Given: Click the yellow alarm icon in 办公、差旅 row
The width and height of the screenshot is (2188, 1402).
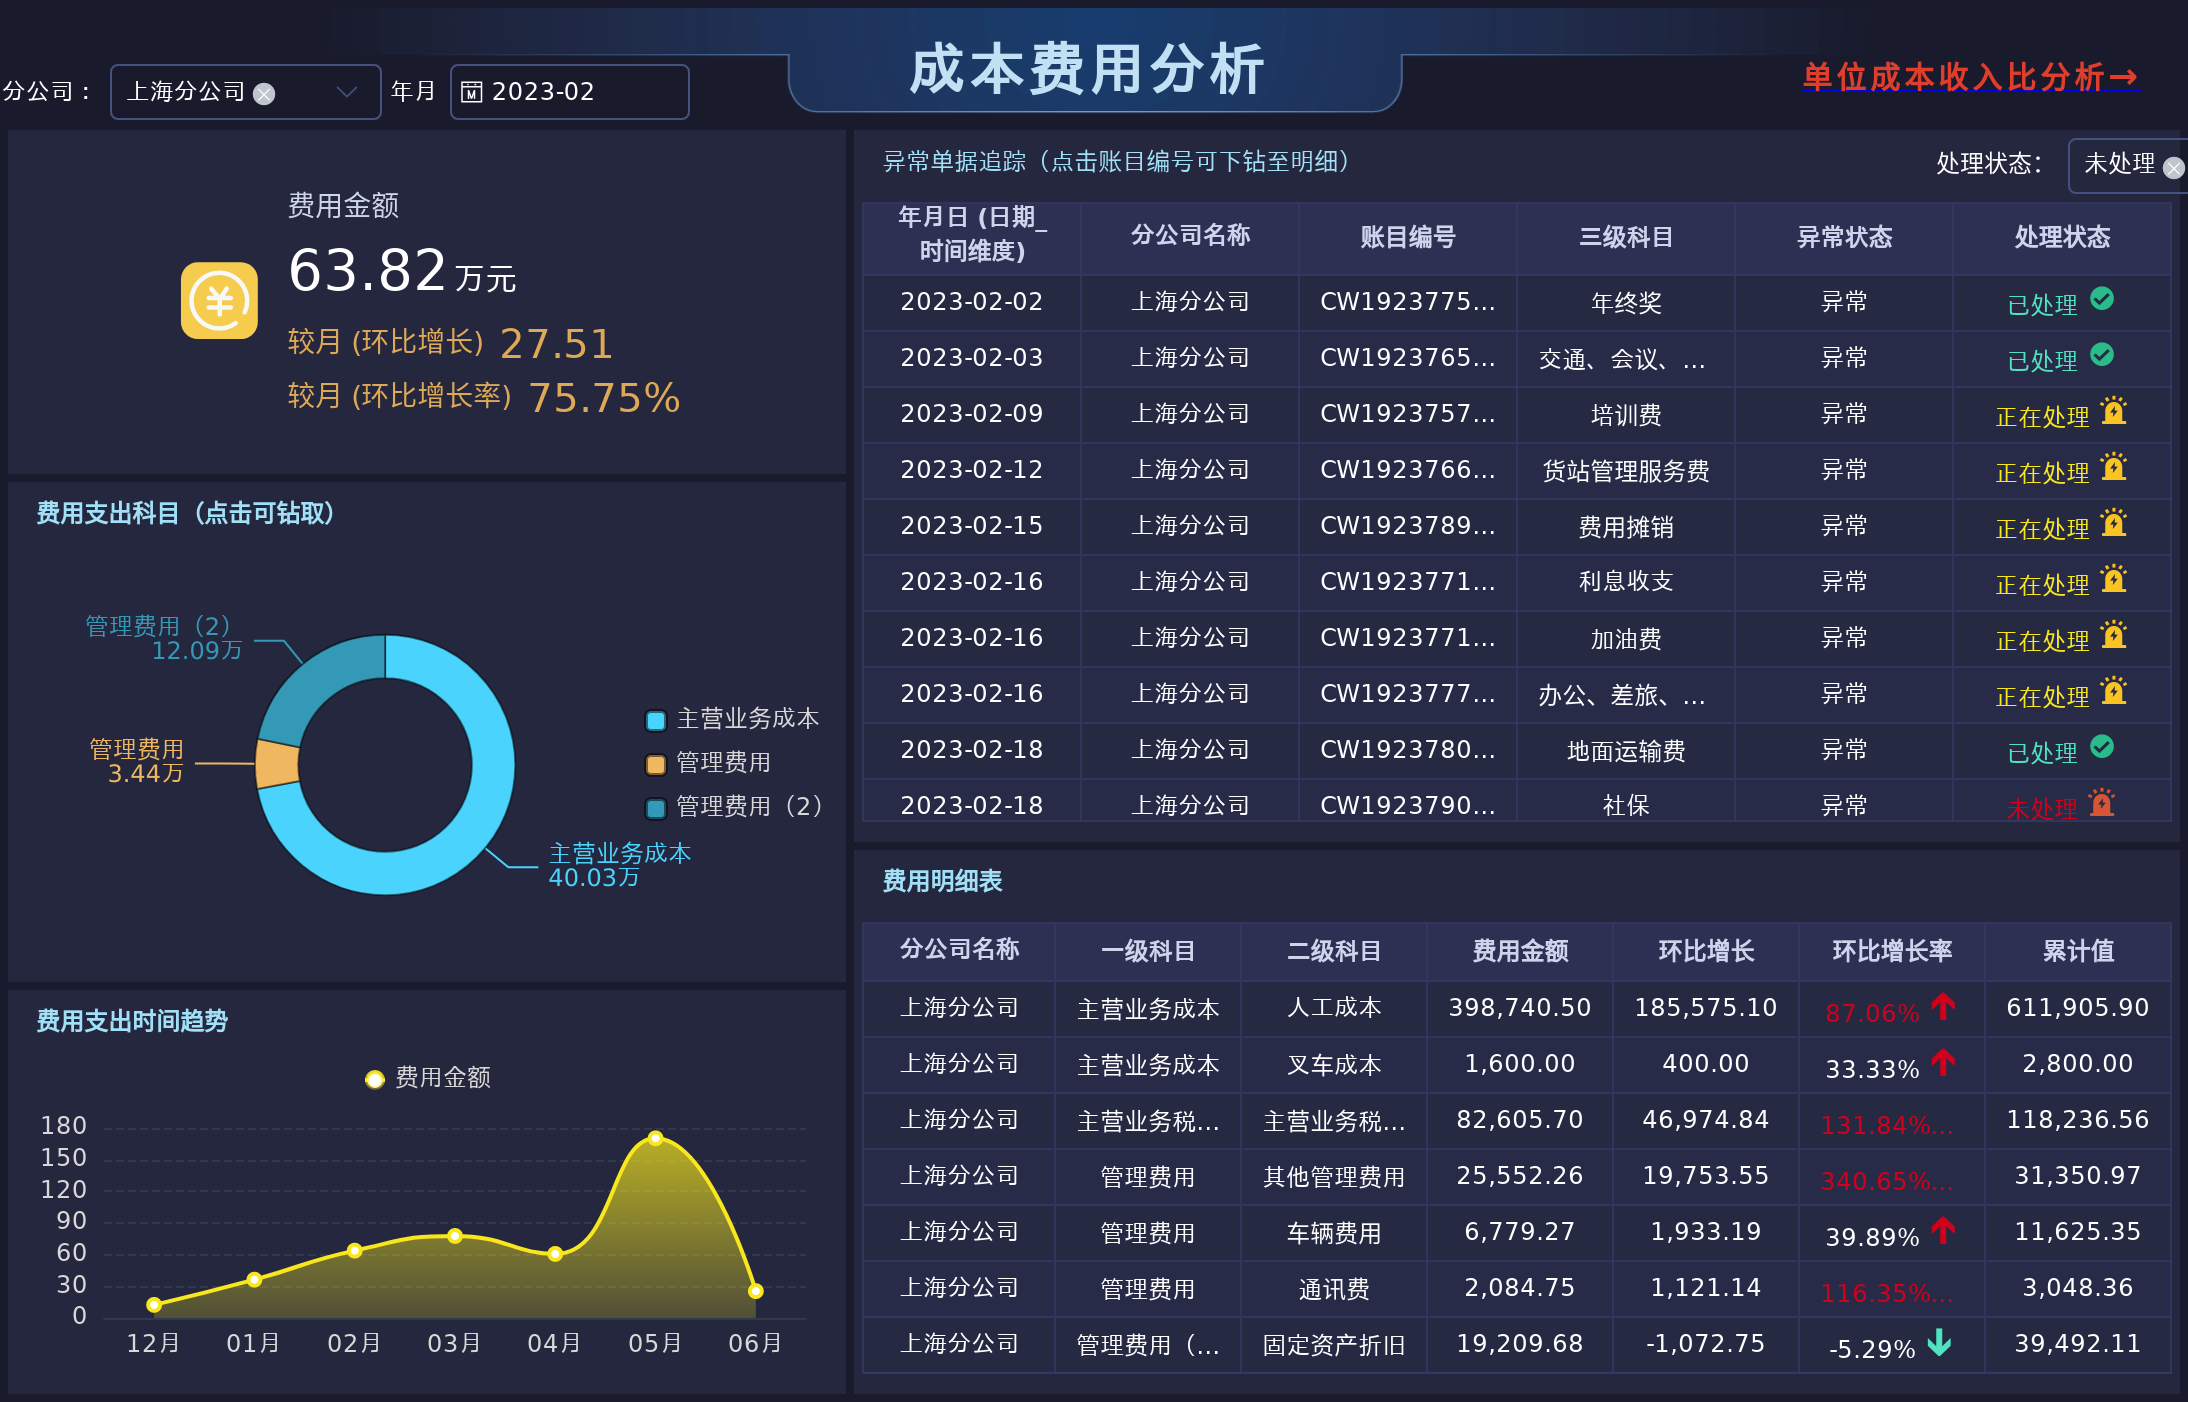Looking at the screenshot, I should pyautogui.click(x=2113, y=691).
